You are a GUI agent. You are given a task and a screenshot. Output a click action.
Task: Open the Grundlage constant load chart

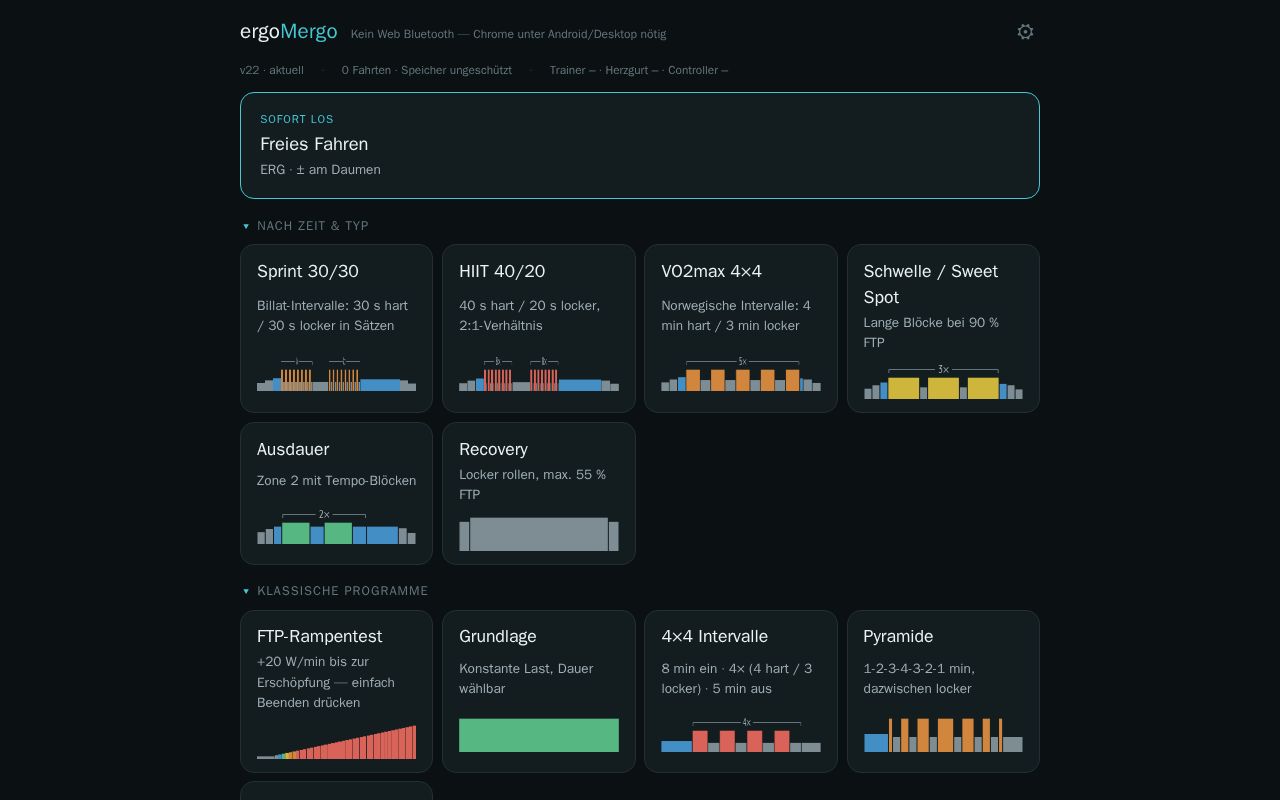539,735
